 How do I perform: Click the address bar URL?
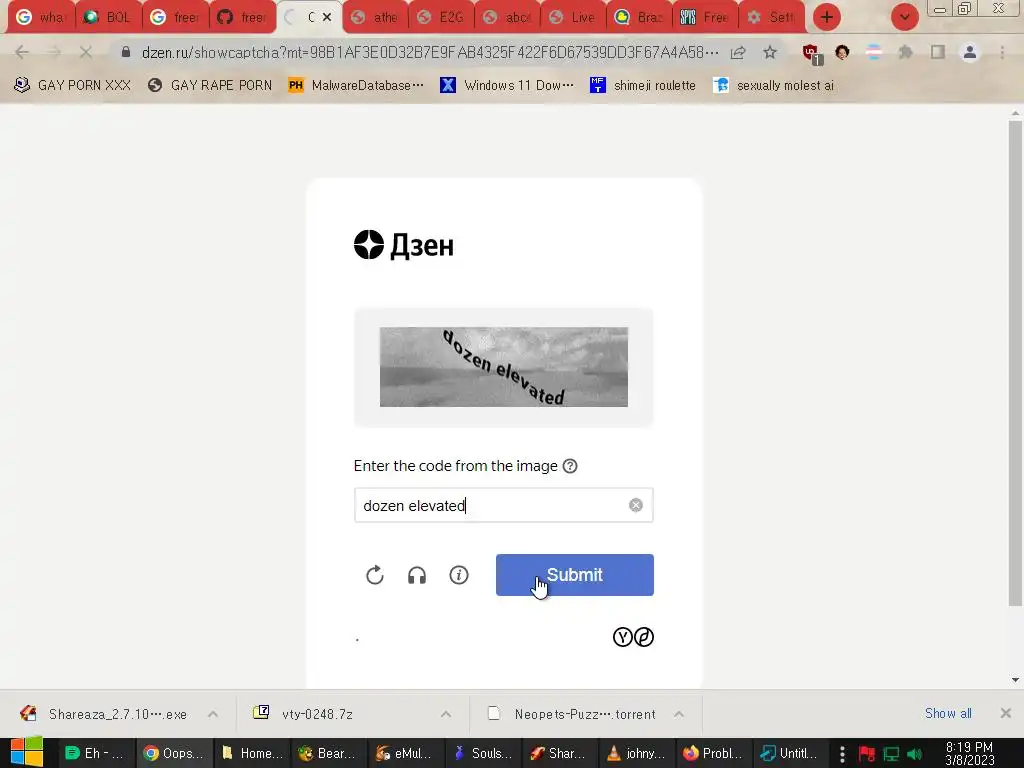point(430,52)
